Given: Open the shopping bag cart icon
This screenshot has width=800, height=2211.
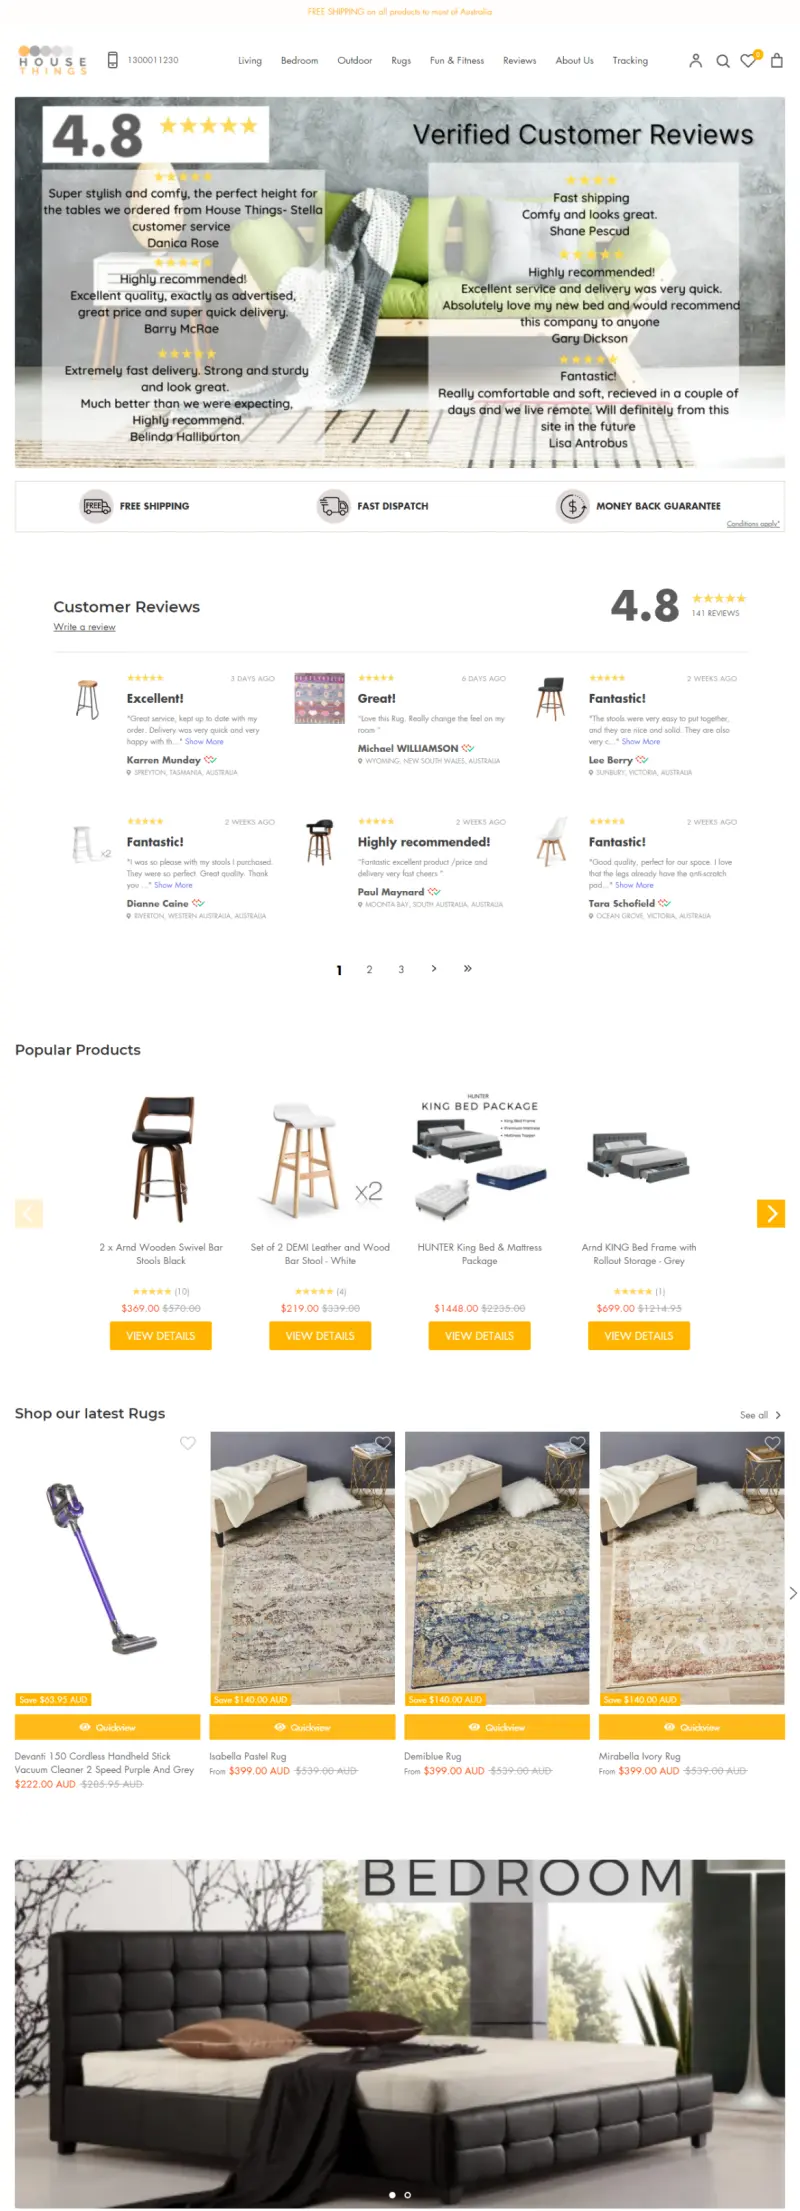Looking at the screenshot, I should coord(776,61).
